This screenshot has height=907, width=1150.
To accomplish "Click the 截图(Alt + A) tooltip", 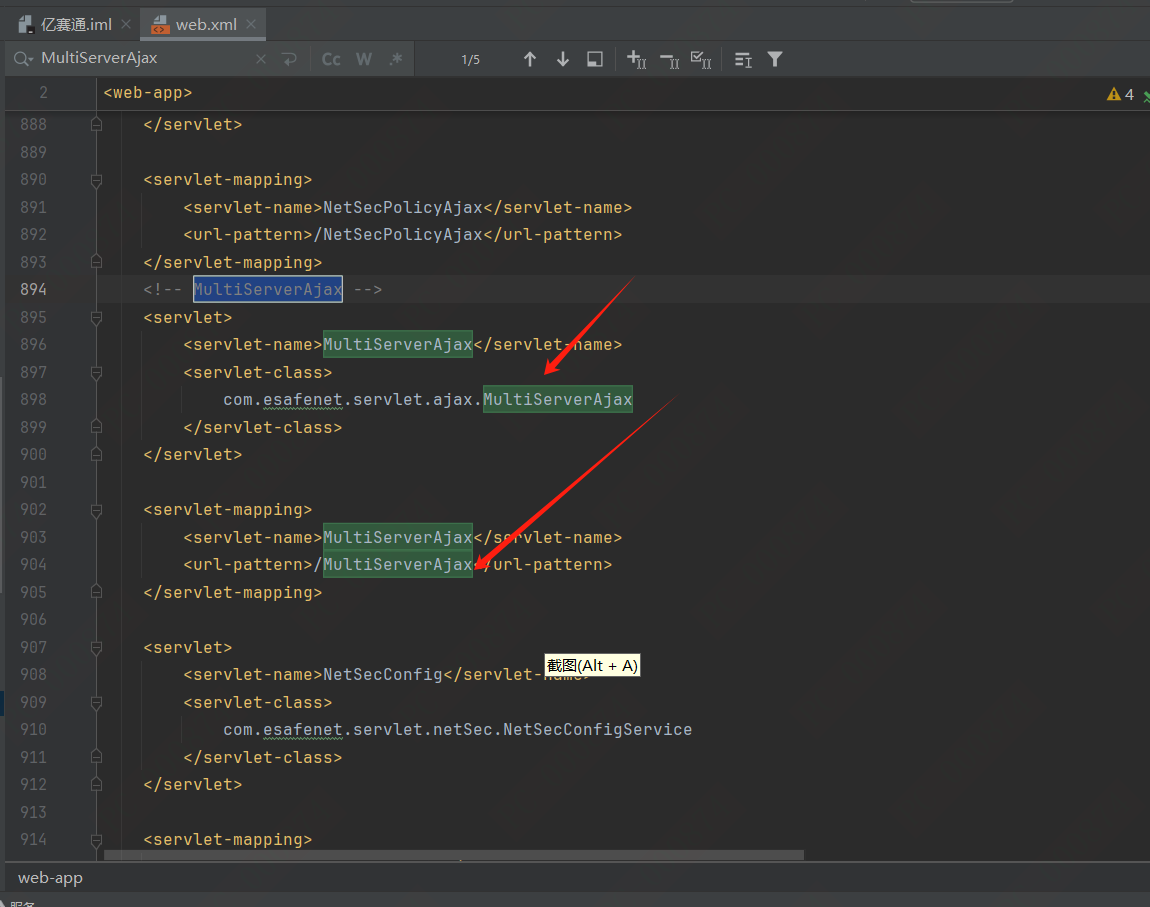I will [592, 666].
